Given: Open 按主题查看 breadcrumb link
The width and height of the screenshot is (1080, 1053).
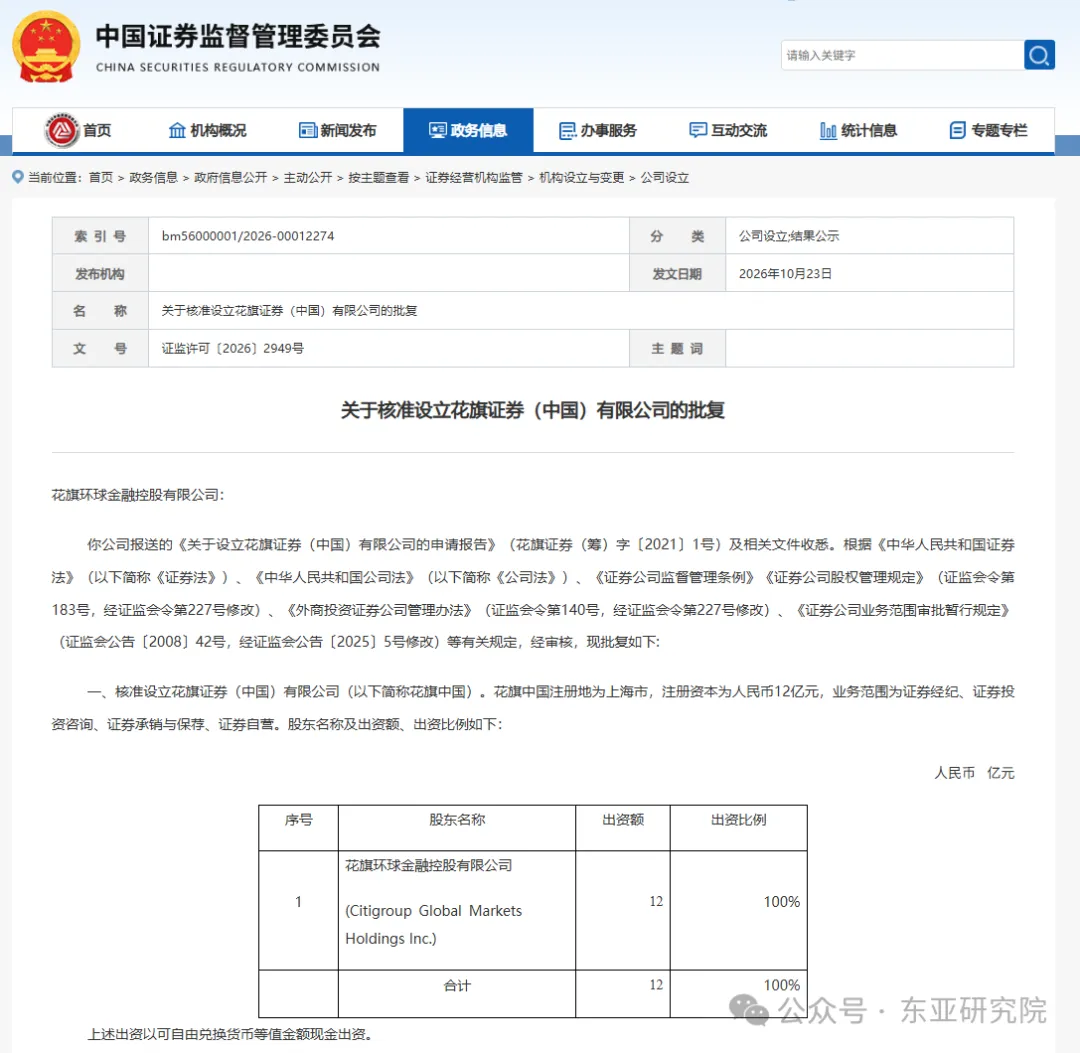Looking at the screenshot, I should 378,178.
